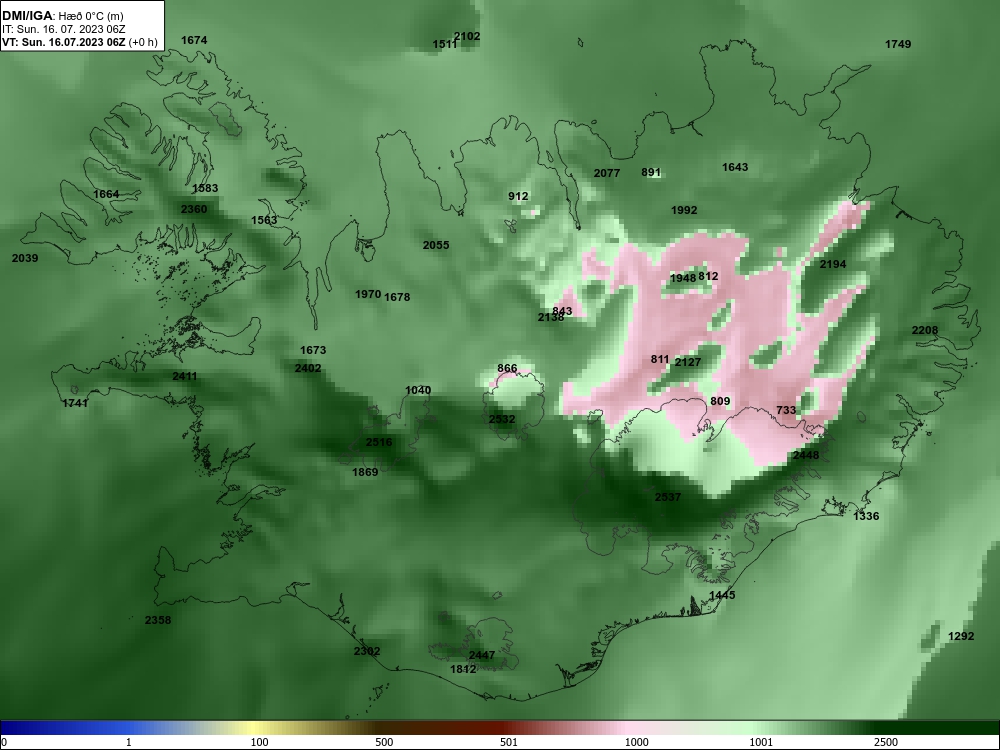The width and height of the screenshot is (1000, 750).
Task: Select the 500 tick label on the legend
Action: point(384,742)
